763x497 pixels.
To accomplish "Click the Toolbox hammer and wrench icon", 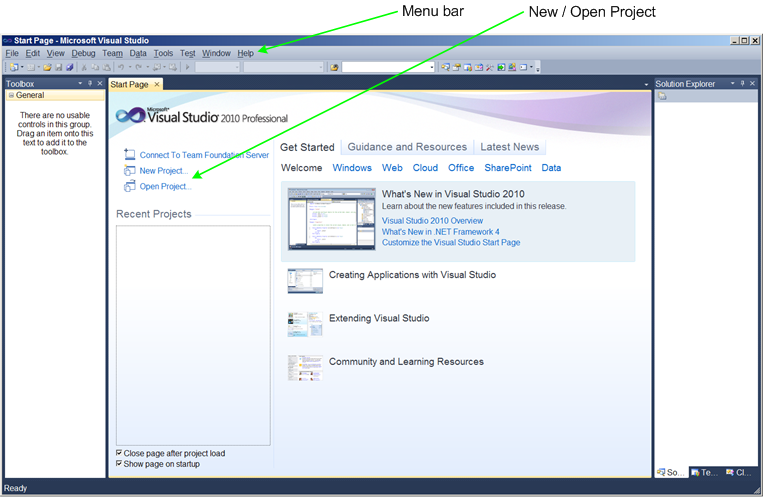I will click(x=490, y=67).
